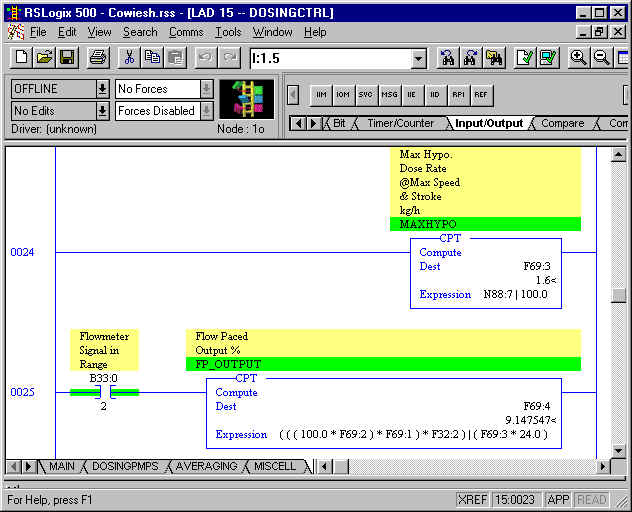Insert MSG instruction button
The width and height of the screenshot is (632, 512).
[389, 95]
